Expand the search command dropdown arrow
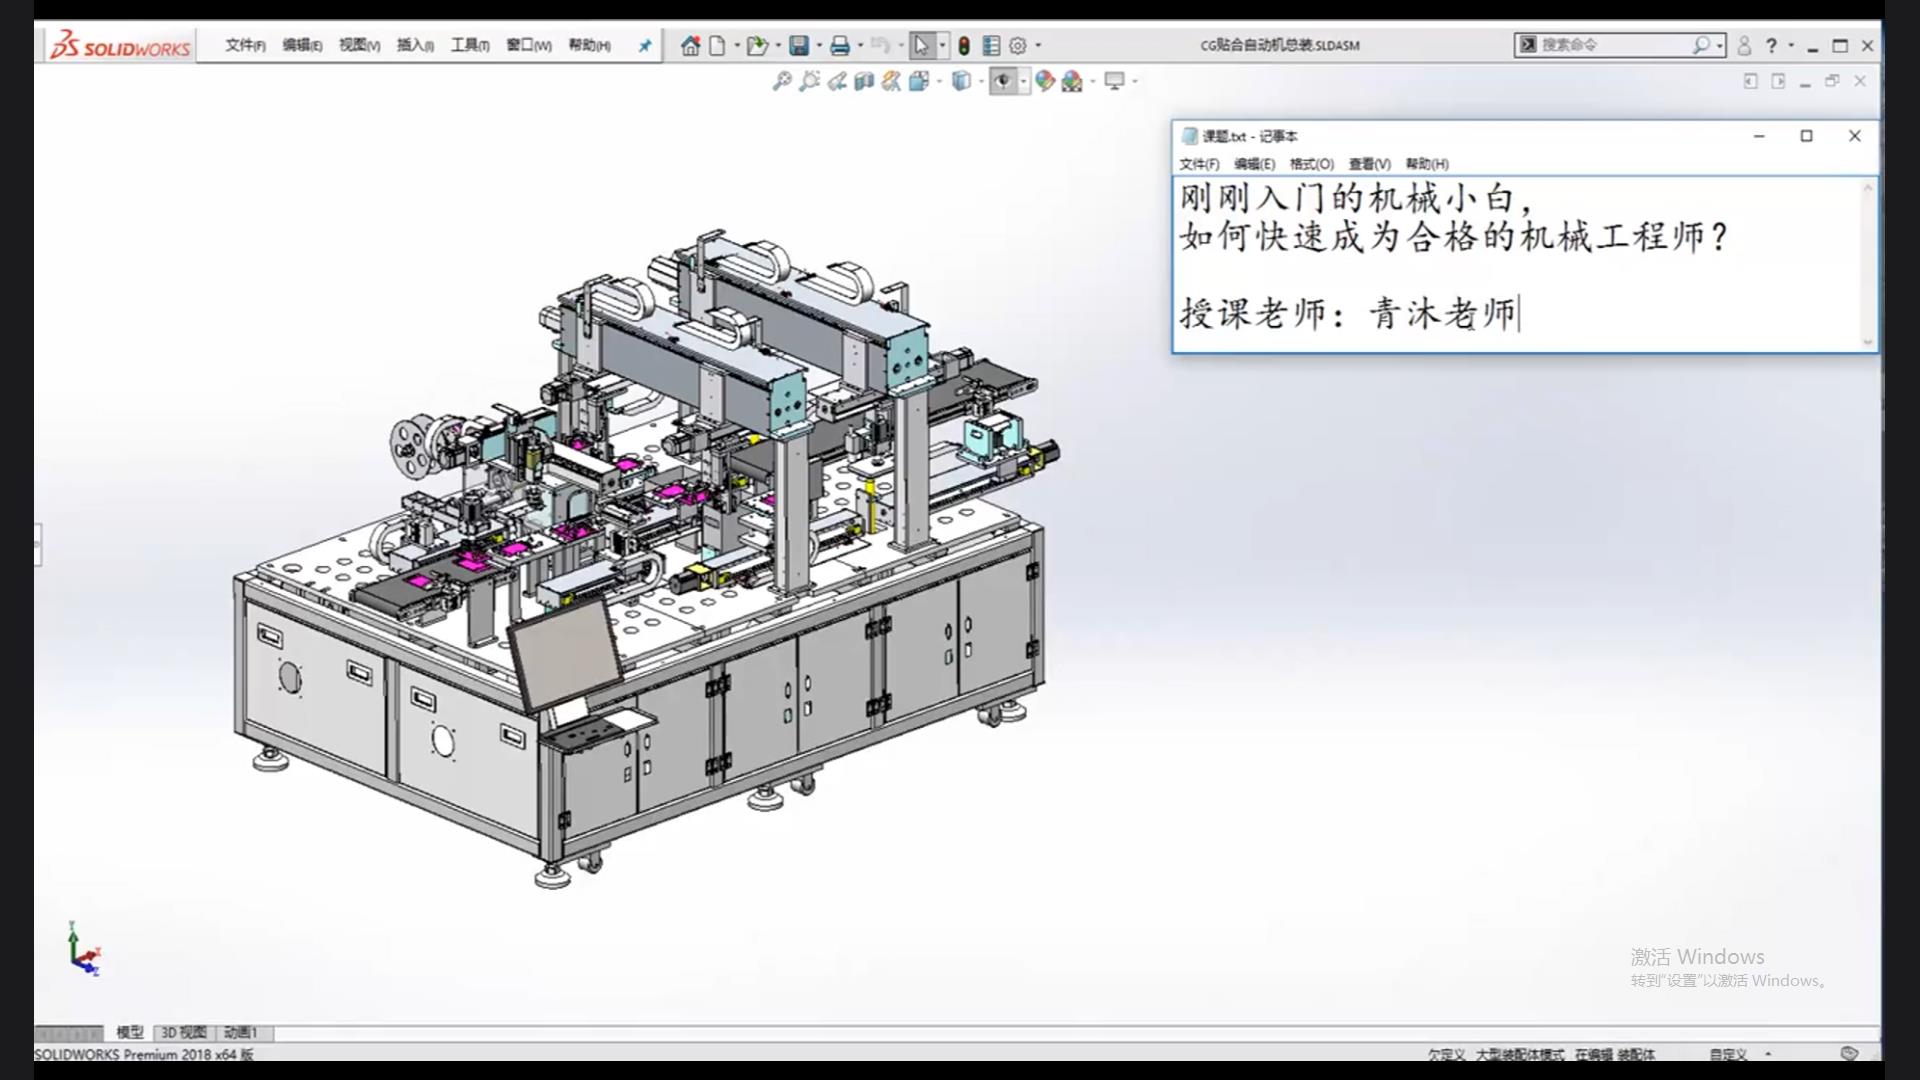 [x=1719, y=45]
